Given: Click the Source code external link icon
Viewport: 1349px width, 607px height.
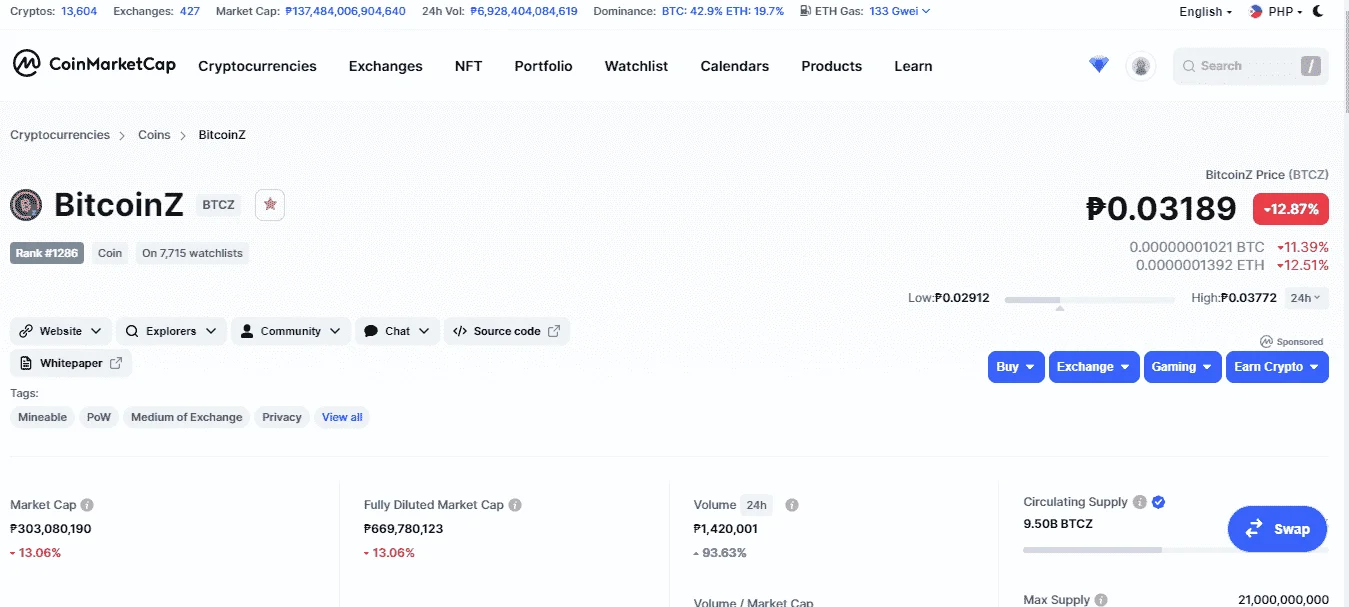Looking at the screenshot, I should point(554,331).
